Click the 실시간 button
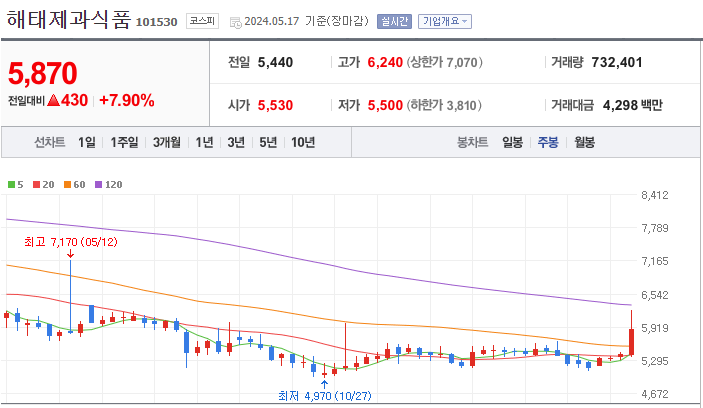703x408 pixels. [x=395, y=21]
